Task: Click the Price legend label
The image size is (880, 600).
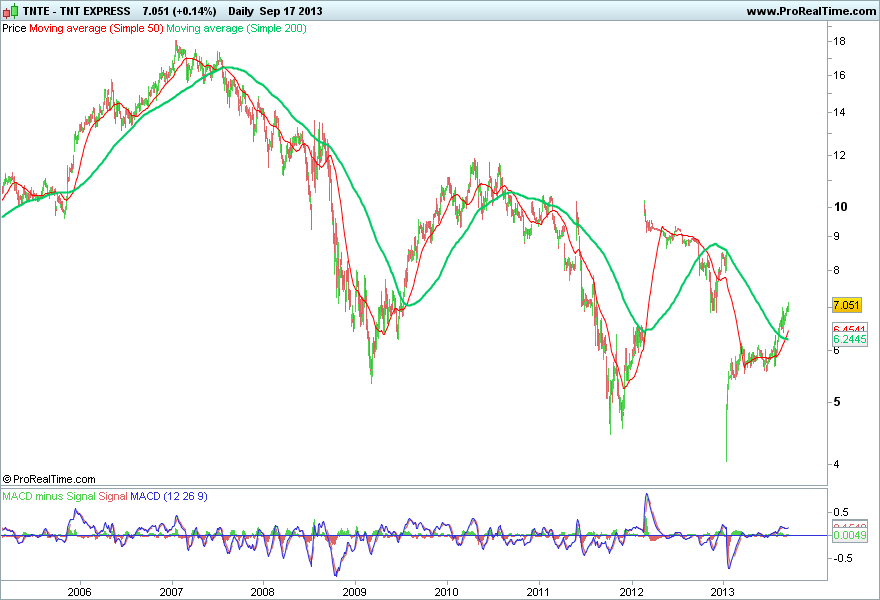Action: click(14, 28)
